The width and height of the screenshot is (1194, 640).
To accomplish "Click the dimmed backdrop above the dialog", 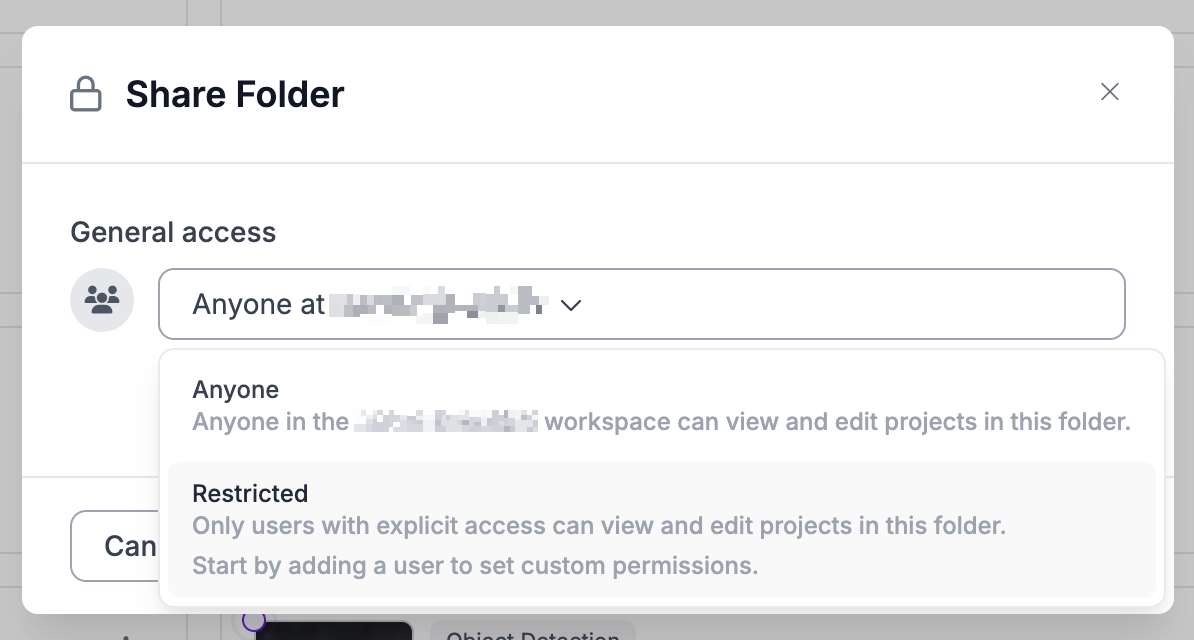I will (x=600, y=12).
